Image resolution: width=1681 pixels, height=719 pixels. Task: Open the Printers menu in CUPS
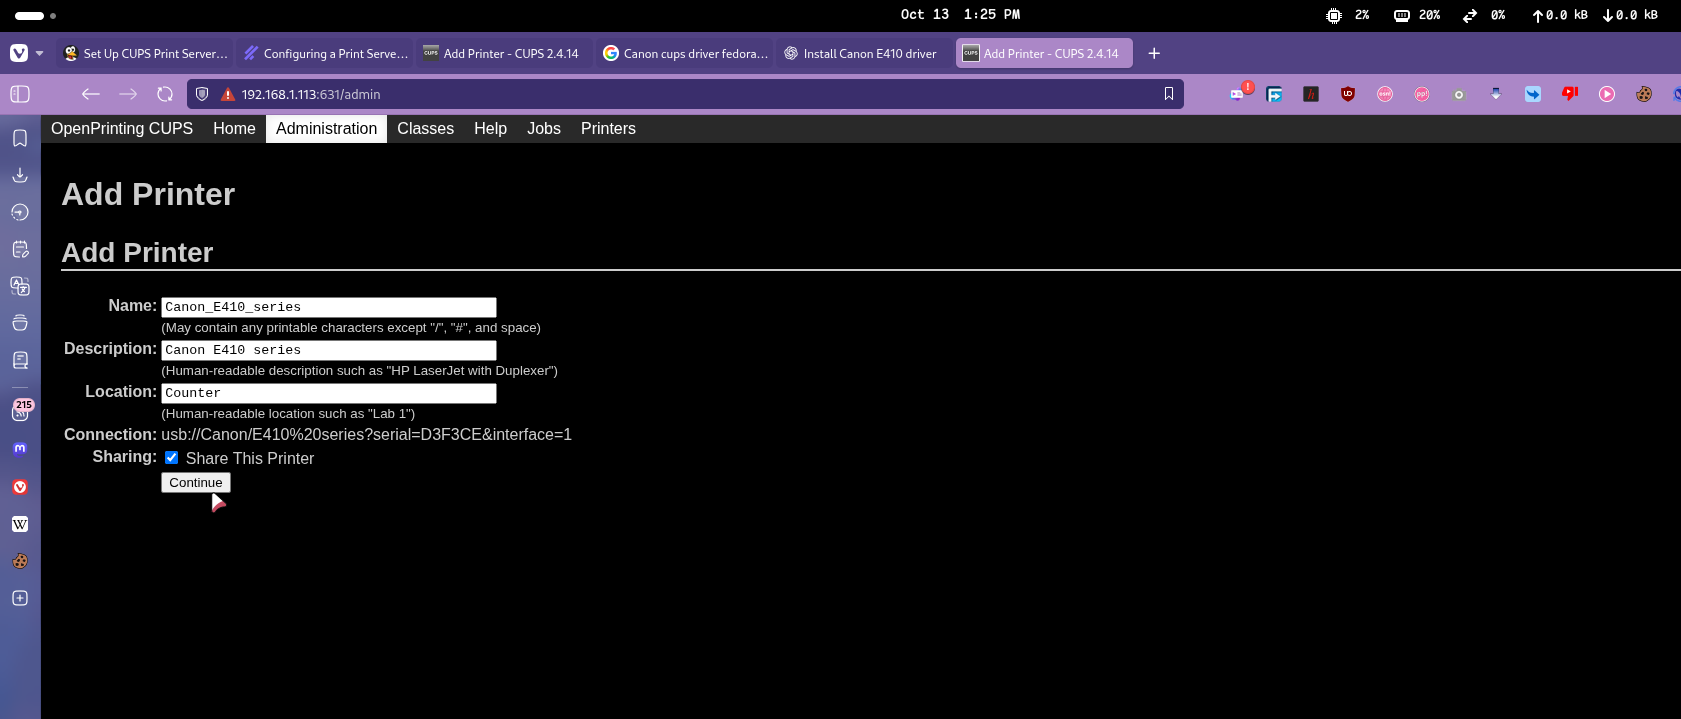(608, 128)
